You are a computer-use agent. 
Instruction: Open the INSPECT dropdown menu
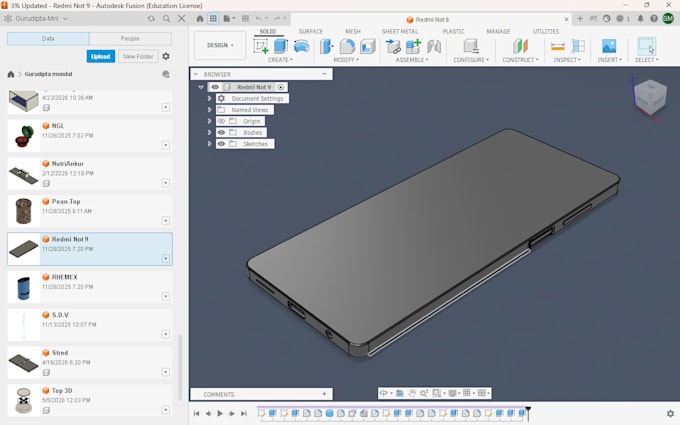[x=567, y=60]
